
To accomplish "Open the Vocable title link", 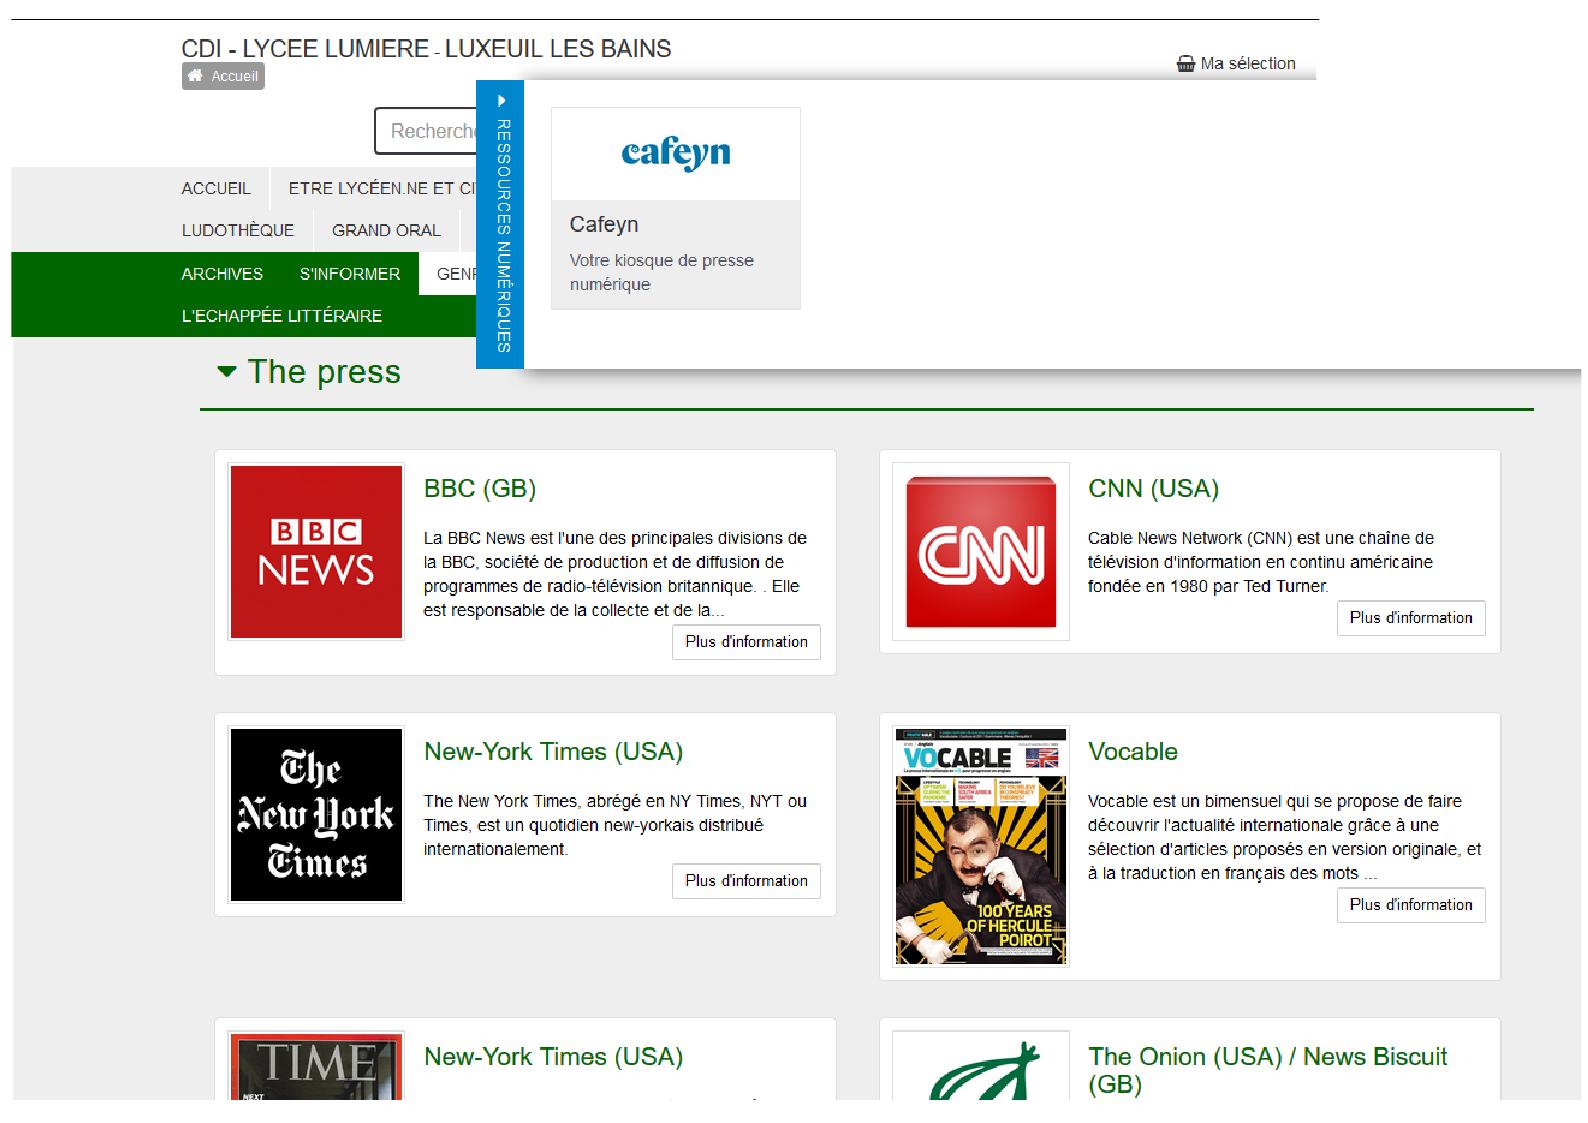I will (1133, 751).
